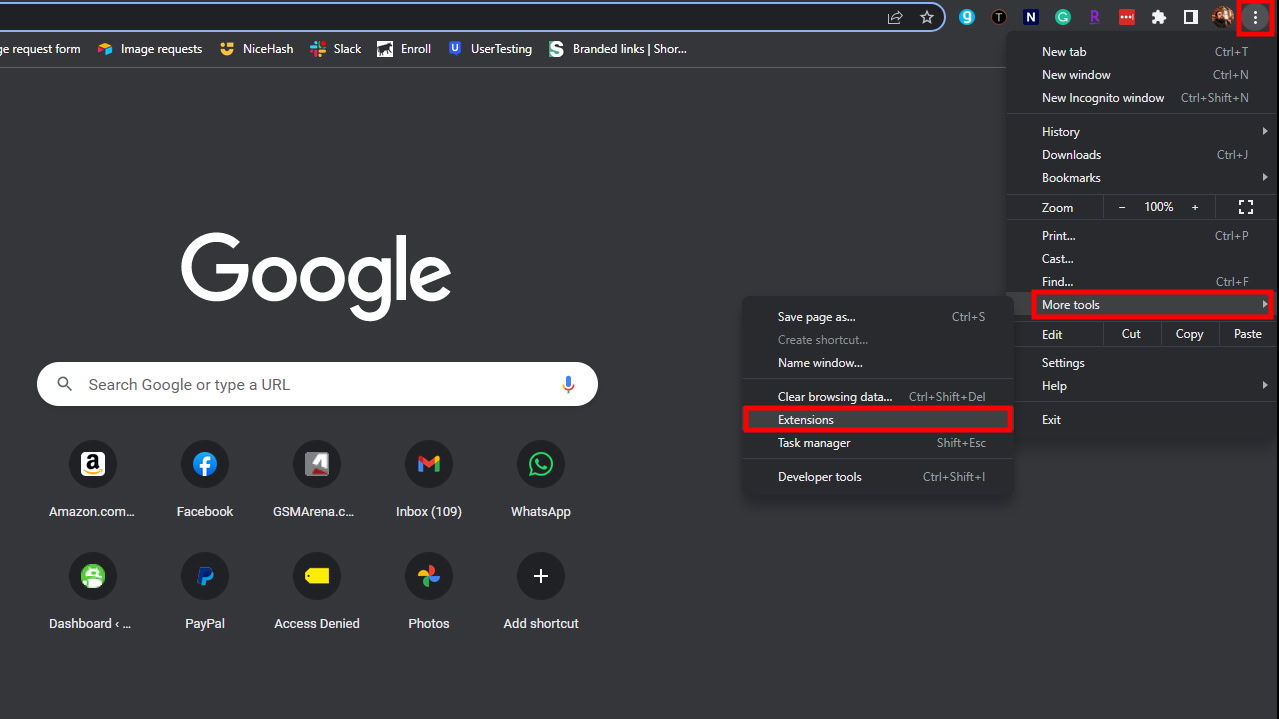Open the WhatsApp shortcut tile

tap(541, 480)
